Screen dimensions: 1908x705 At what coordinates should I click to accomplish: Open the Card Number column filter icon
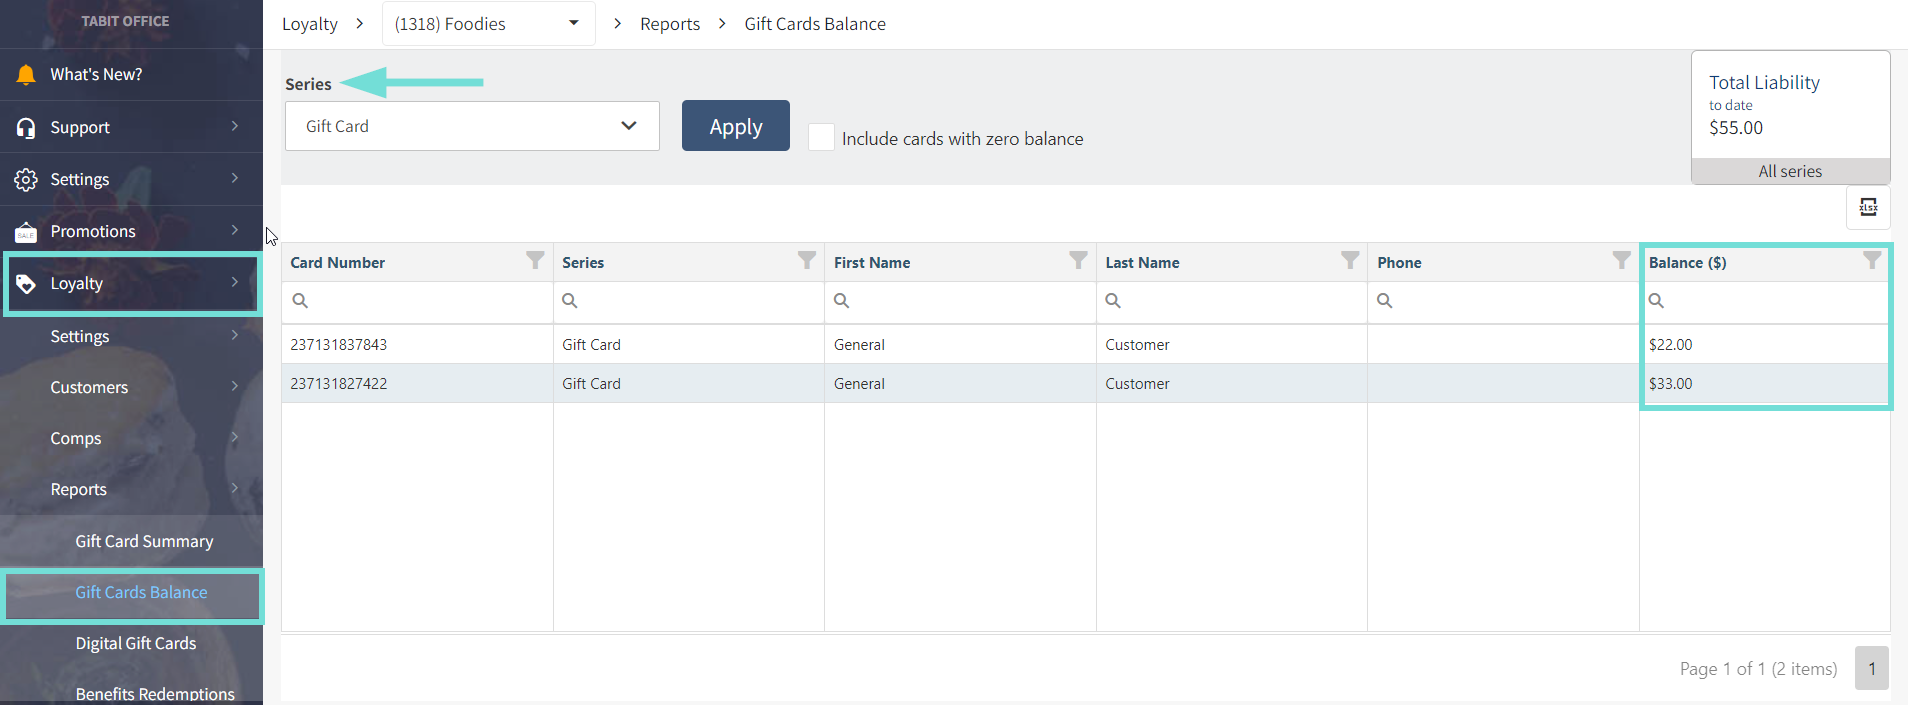click(535, 261)
